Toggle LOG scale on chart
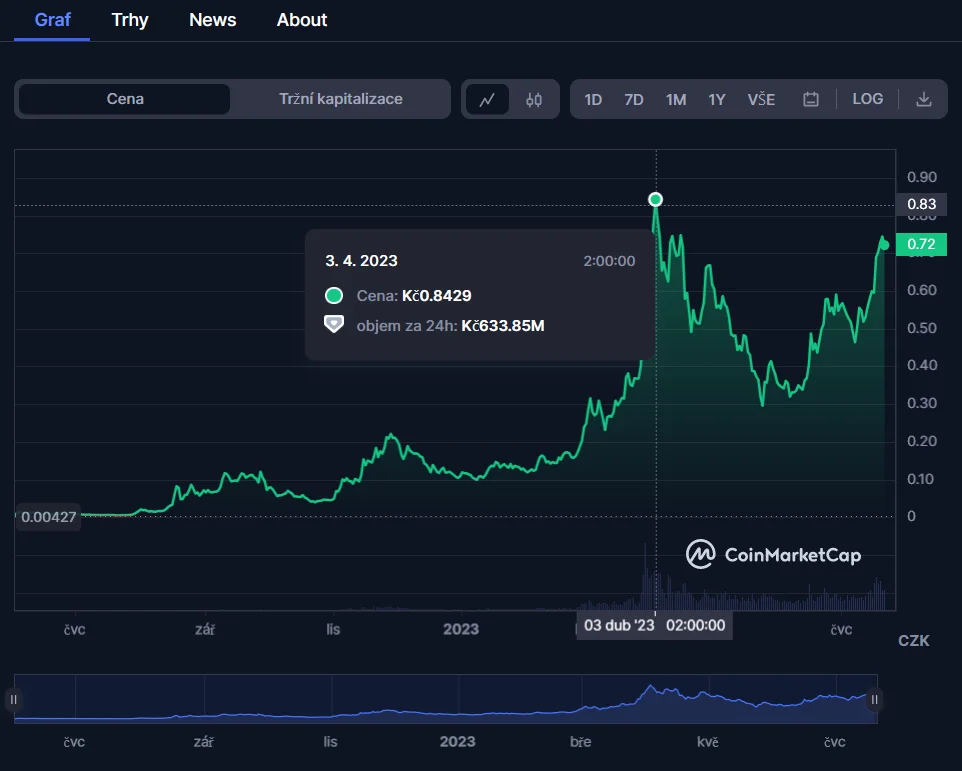This screenshot has width=962, height=771. [x=868, y=99]
